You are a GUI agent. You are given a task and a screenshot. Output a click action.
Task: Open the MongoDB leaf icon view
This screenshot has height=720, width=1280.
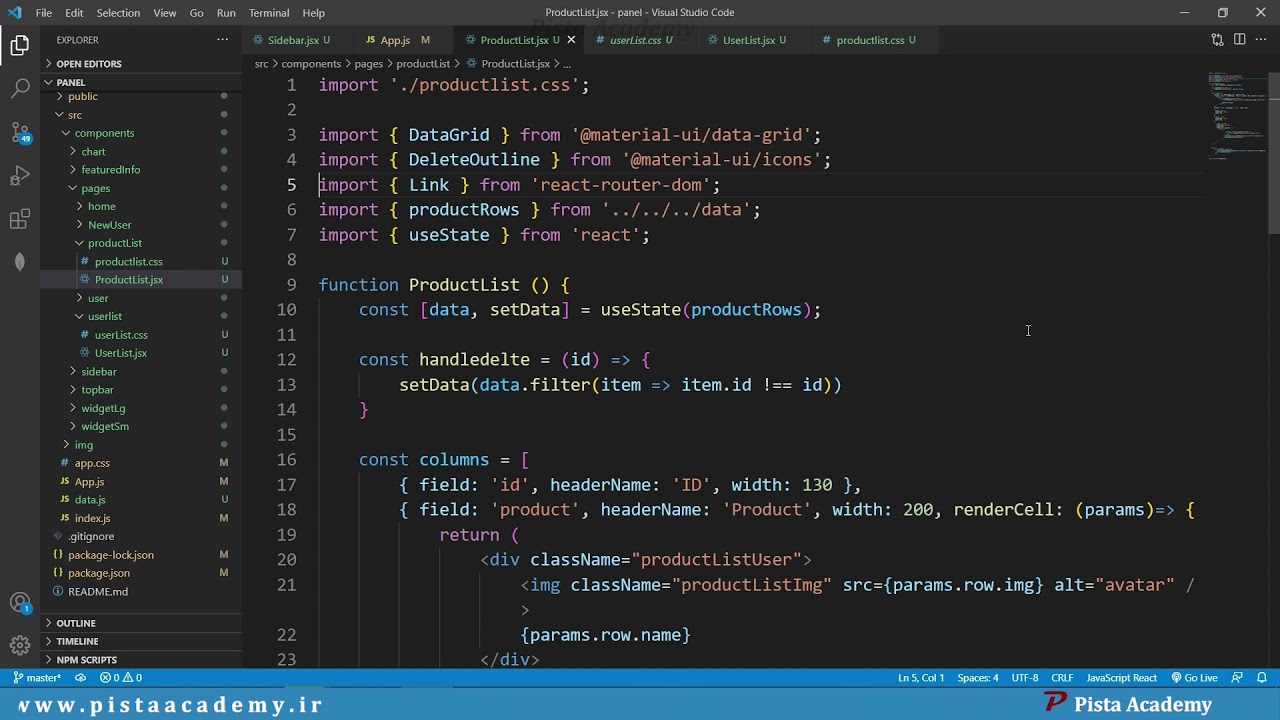tap(20, 262)
